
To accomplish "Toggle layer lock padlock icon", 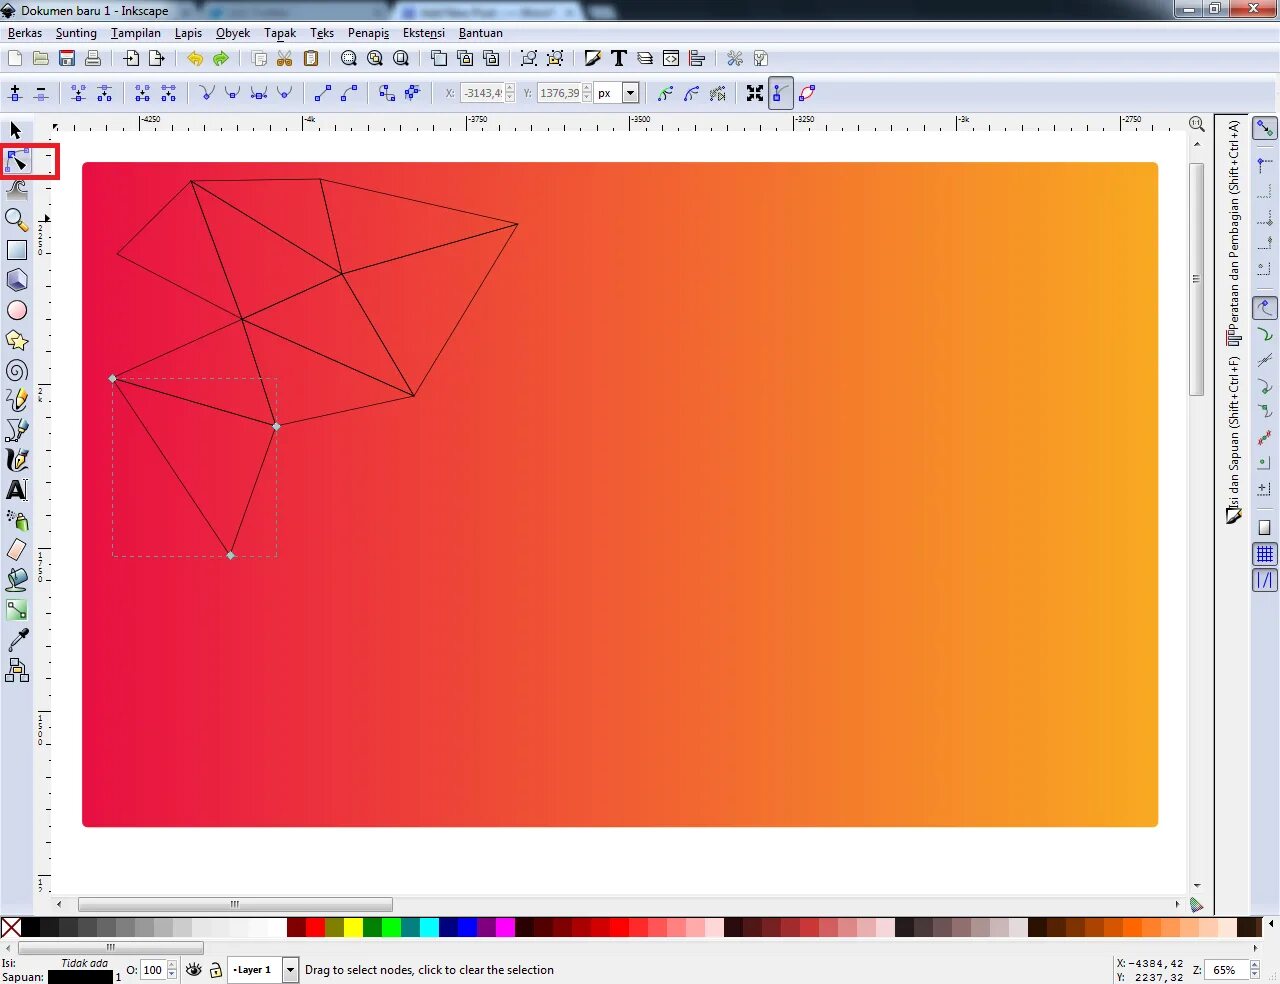I will click(x=215, y=970).
